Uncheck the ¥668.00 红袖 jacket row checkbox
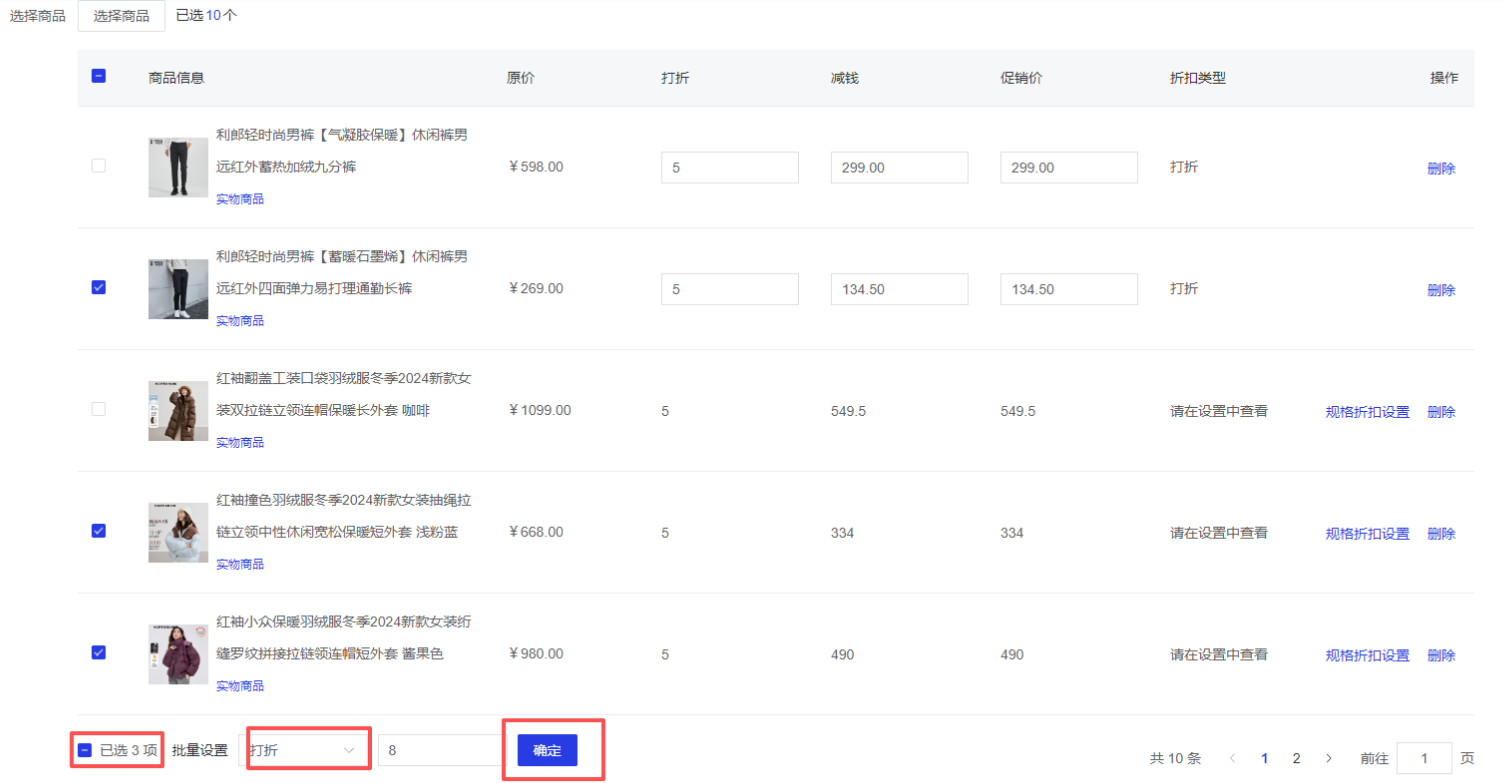This screenshot has height=783, width=1504. point(98,531)
